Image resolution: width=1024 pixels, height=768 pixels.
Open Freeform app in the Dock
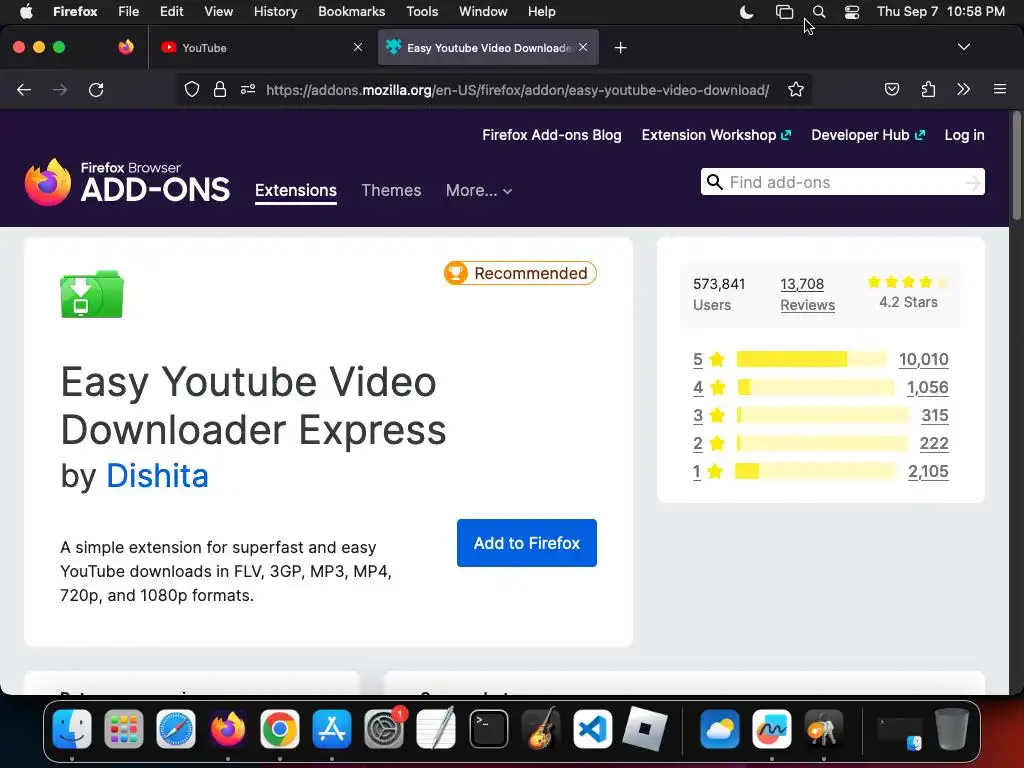[772, 729]
